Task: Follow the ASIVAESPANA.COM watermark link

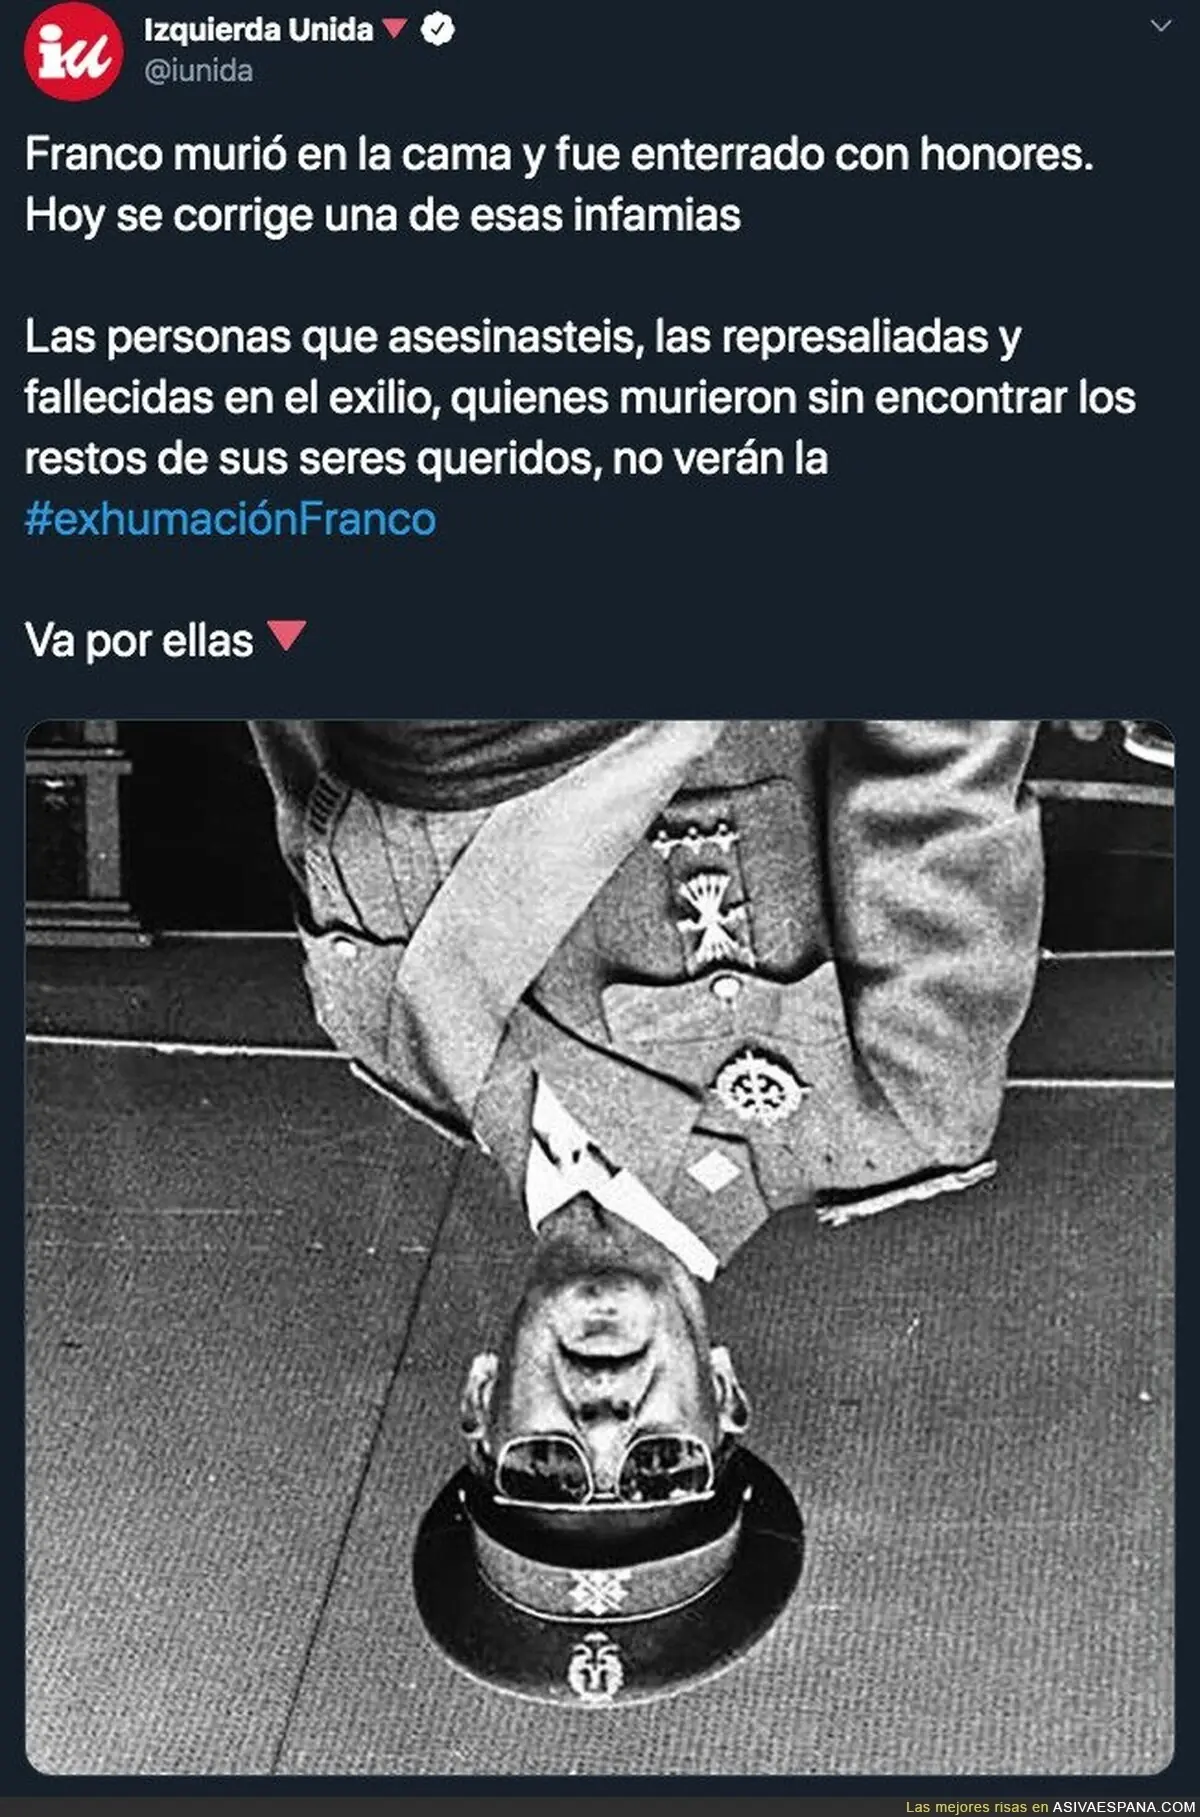Action: pyautogui.click(x=1123, y=1807)
